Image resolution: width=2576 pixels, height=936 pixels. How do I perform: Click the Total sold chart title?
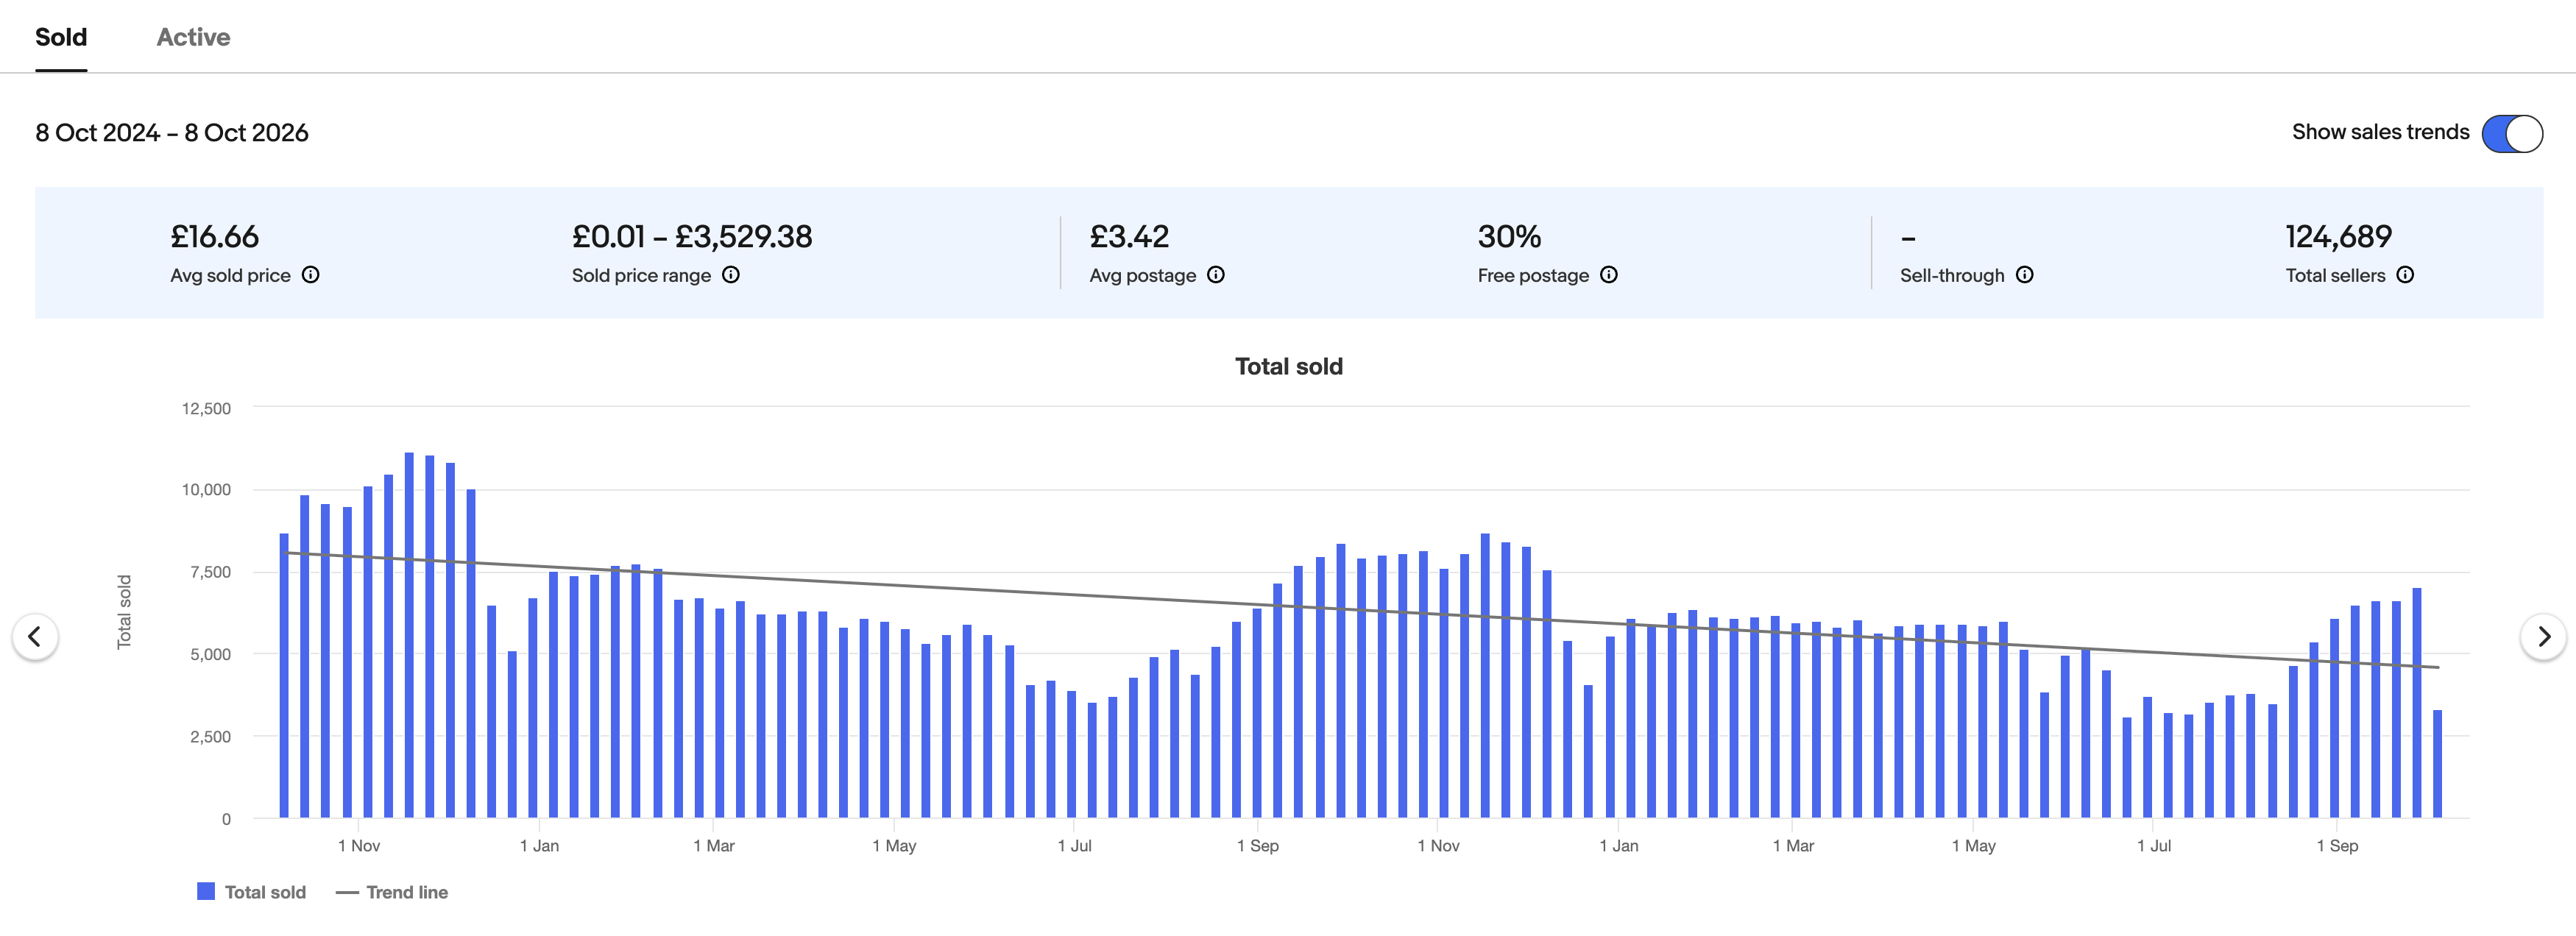(x=1289, y=367)
